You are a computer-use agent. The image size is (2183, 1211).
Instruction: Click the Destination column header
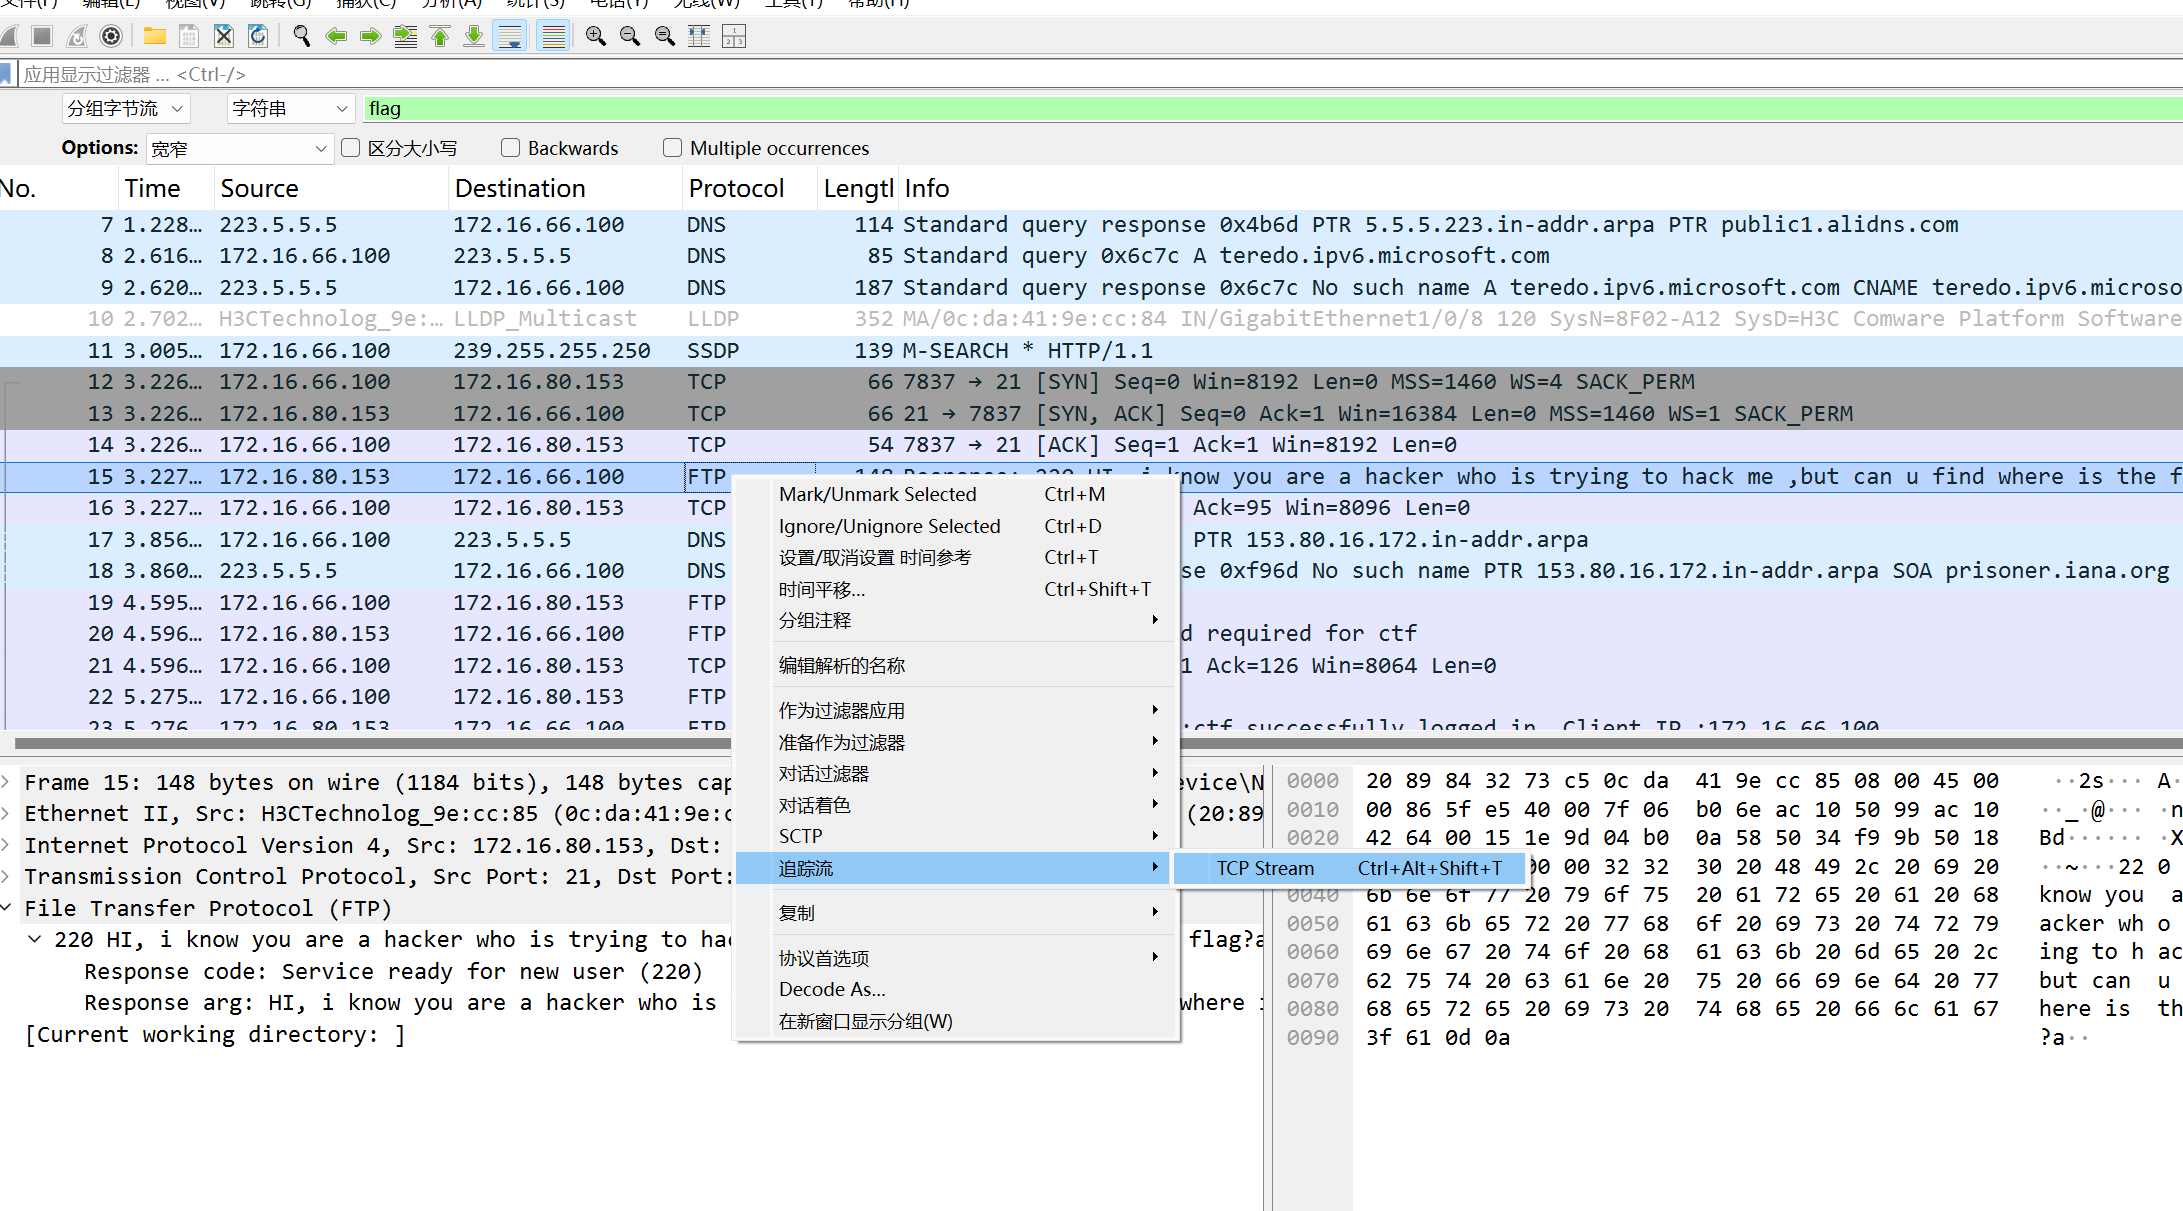520,188
